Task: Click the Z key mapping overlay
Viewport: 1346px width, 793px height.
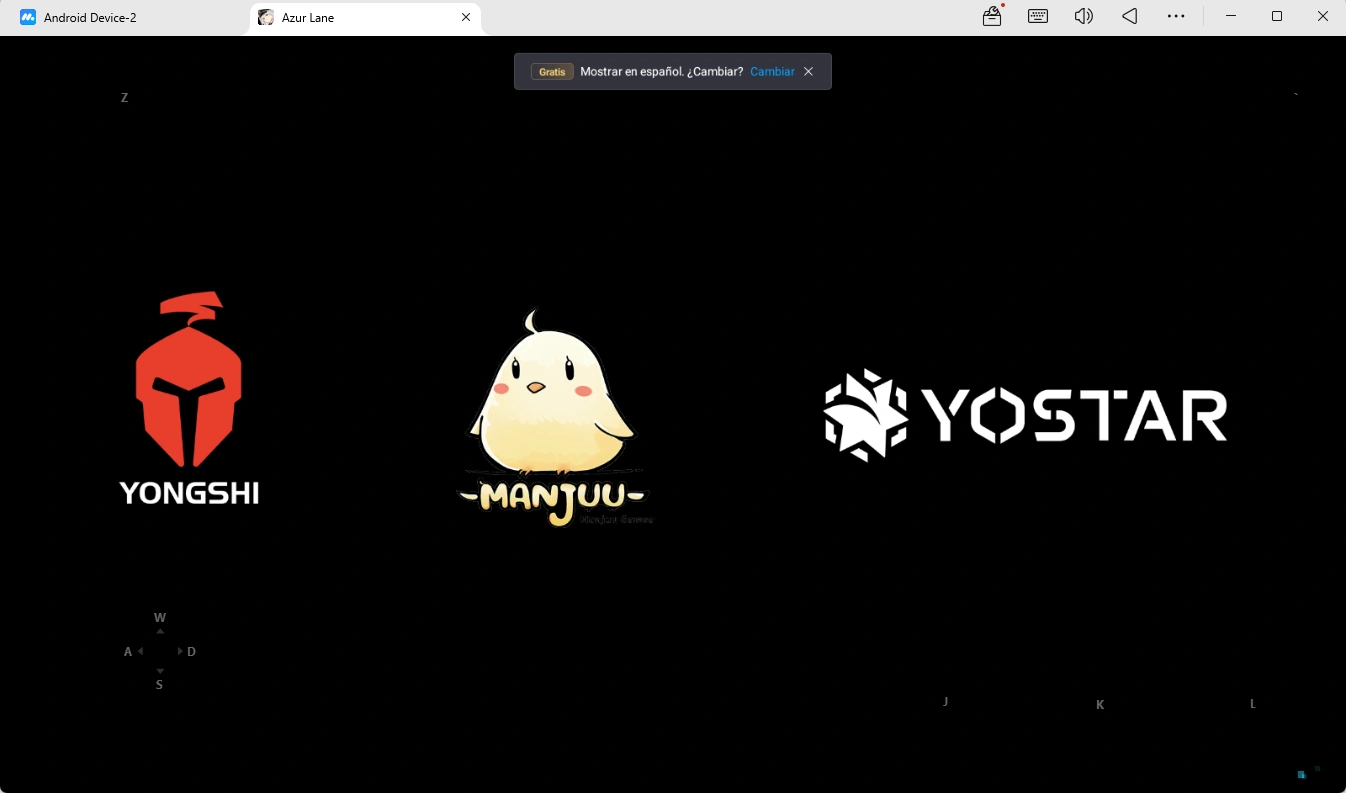Action: pos(124,98)
